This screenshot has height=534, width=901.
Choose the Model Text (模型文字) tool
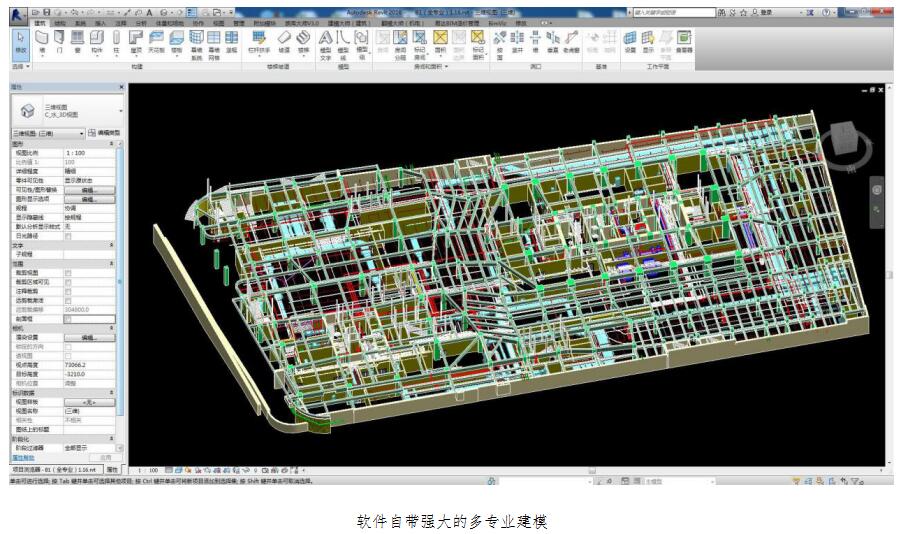click(x=326, y=45)
